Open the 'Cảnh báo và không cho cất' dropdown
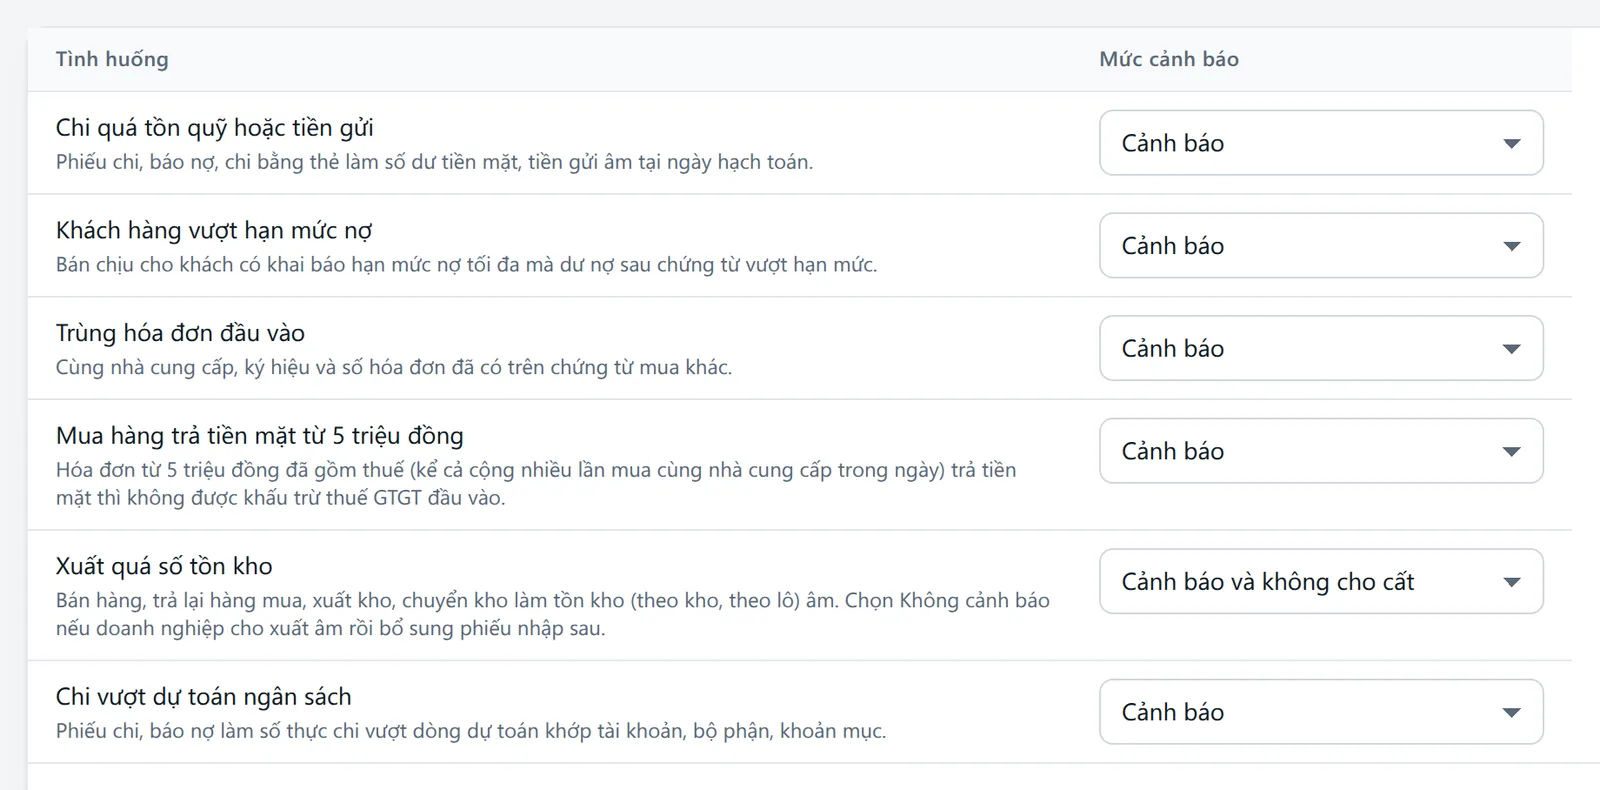 coord(1321,582)
